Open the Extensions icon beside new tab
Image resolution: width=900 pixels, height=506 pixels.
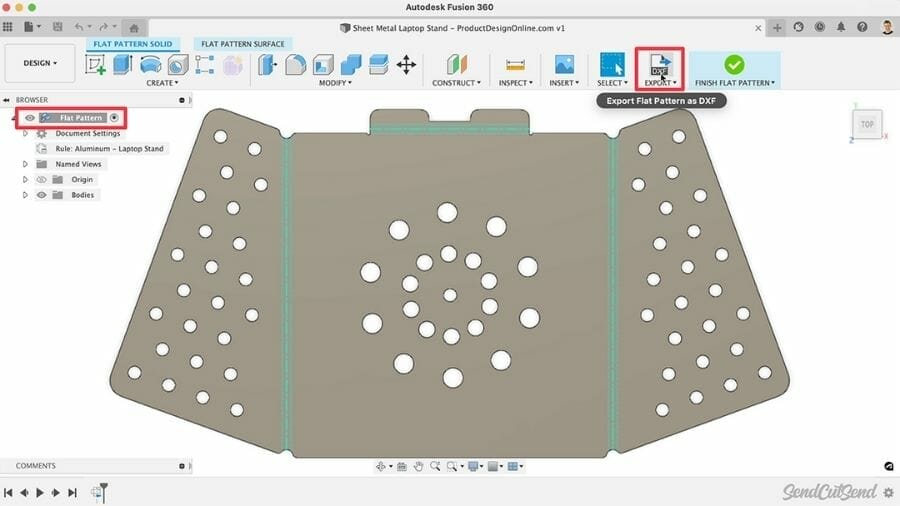tap(798, 27)
